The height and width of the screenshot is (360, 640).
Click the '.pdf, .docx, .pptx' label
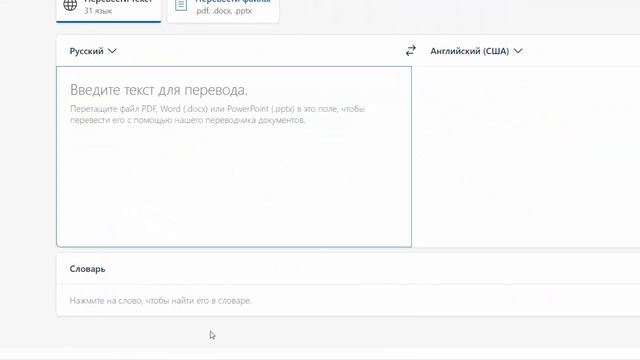point(223,11)
